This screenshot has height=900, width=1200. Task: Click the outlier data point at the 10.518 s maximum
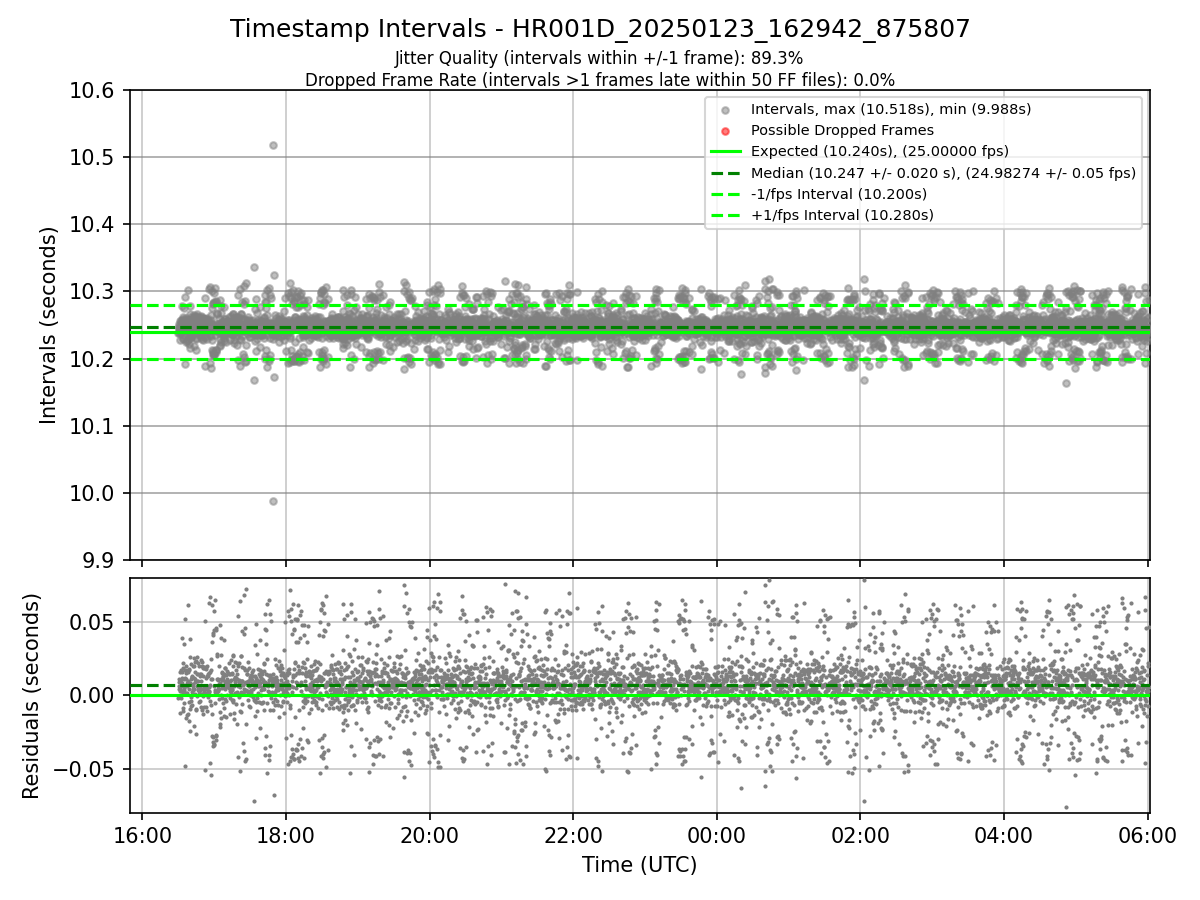click(x=273, y=145)
